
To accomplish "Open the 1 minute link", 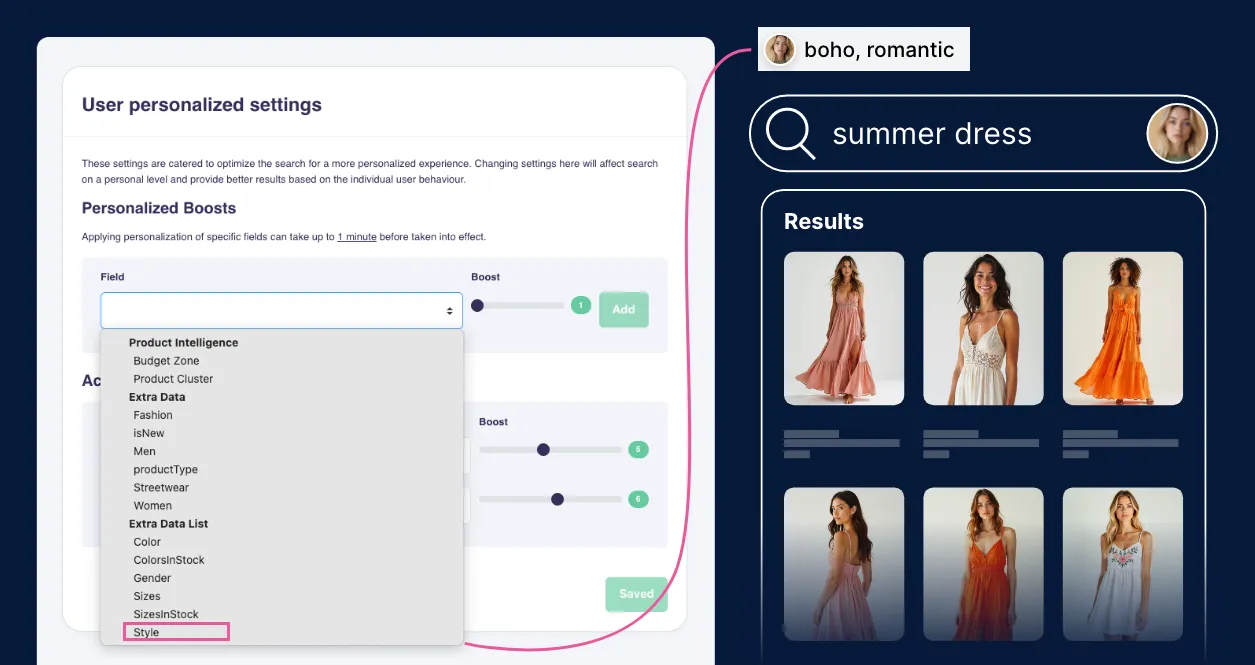I will point(357,237).
